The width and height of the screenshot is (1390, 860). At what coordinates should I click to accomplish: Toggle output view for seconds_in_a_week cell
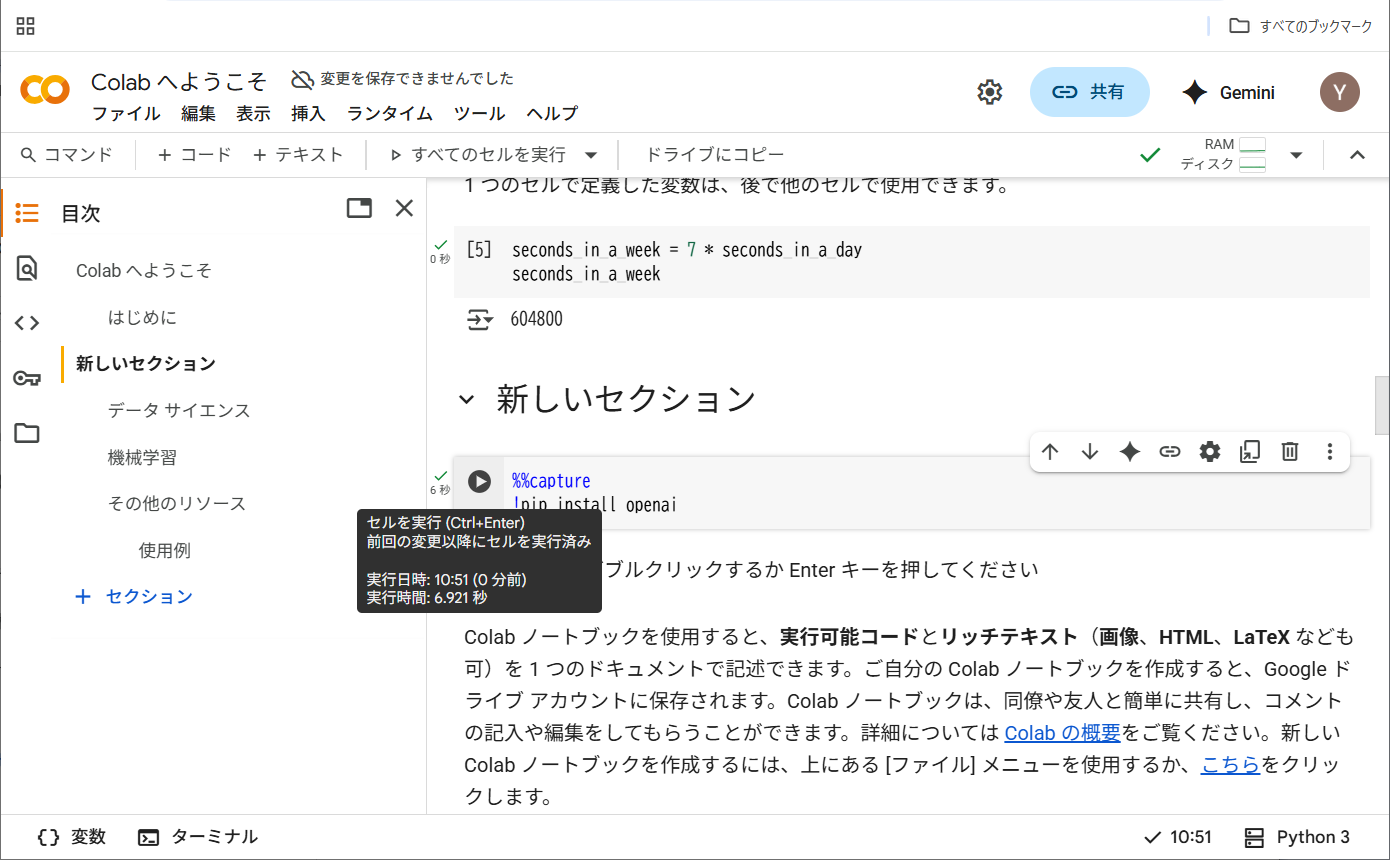(x=480, y=320)
